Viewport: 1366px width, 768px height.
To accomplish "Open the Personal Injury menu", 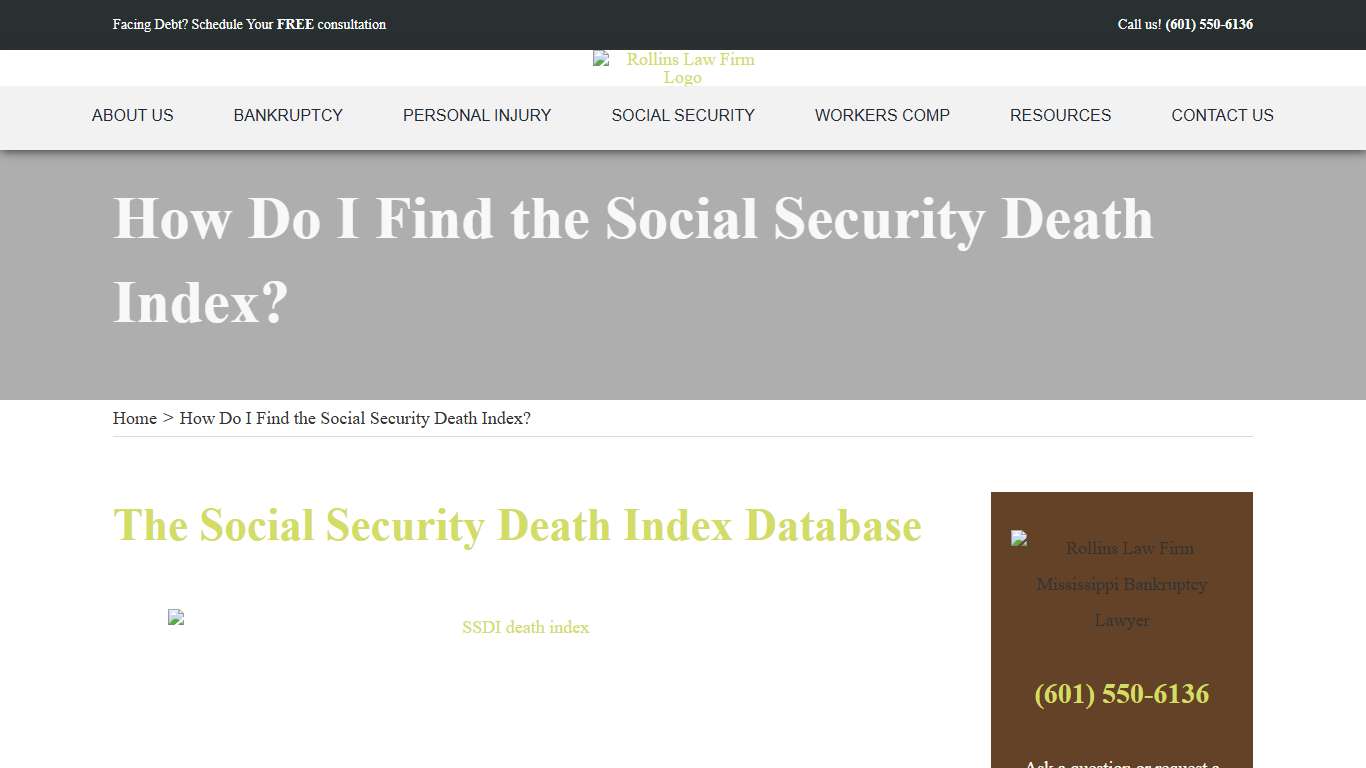I will pyautogui.click(x=477, y=115).
